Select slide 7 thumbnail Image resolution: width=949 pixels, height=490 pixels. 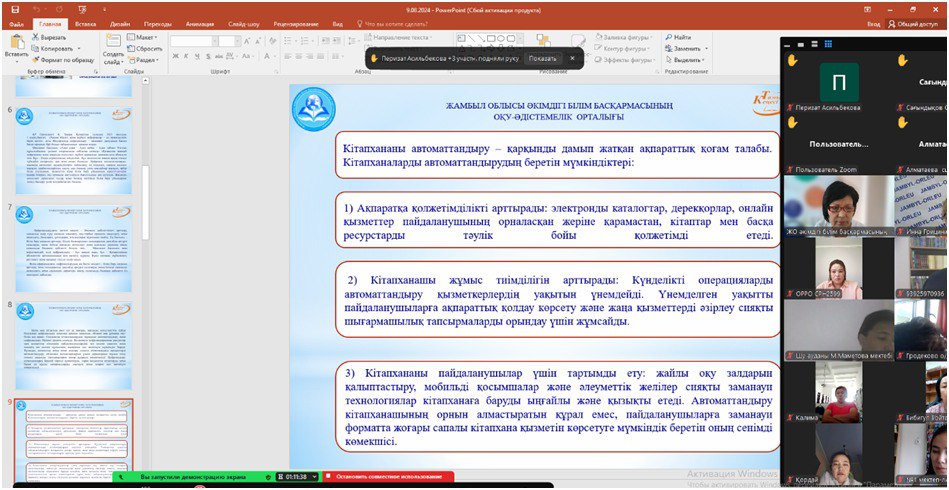pos(73,248)
